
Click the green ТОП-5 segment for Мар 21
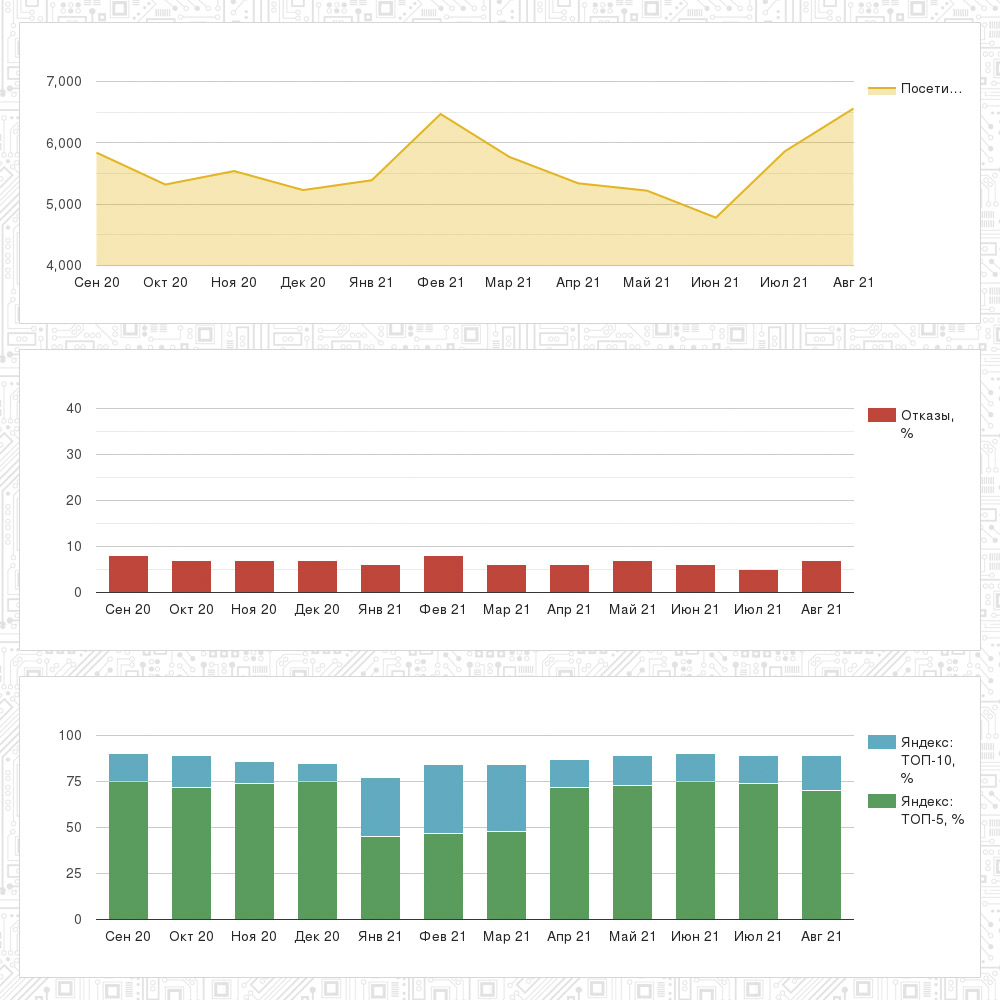[506, 875]
